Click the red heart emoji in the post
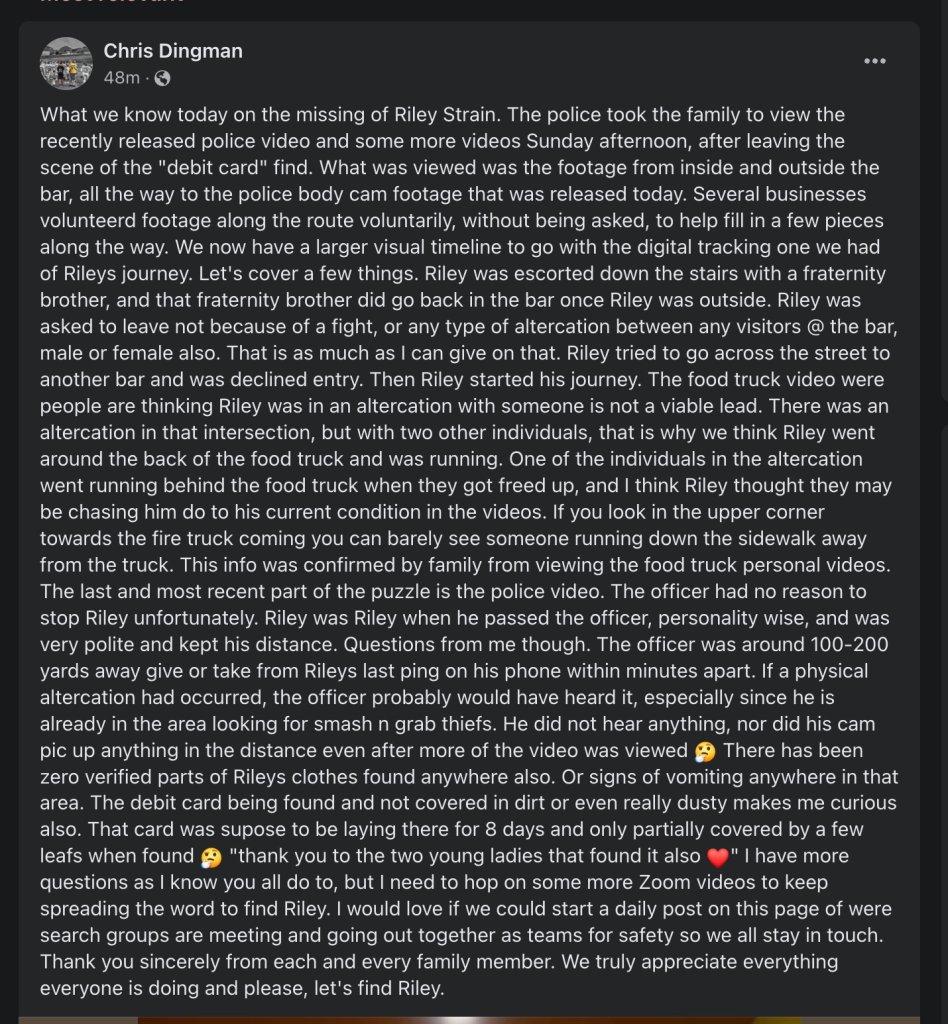 point(716,856)
